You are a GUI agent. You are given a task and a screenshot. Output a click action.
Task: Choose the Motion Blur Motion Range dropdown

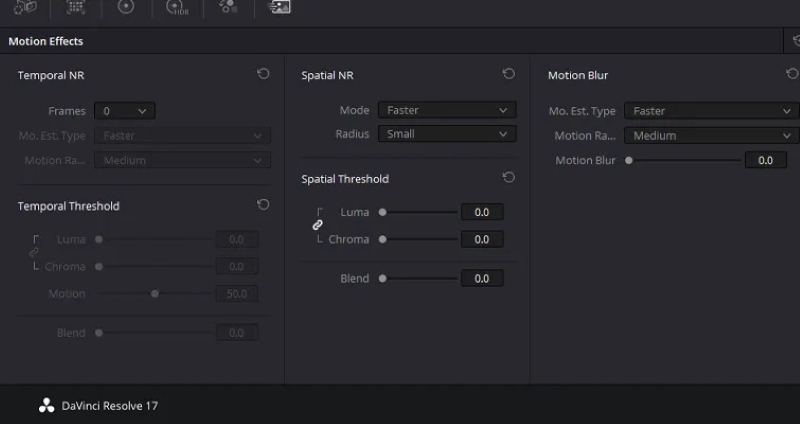[712, 136]
